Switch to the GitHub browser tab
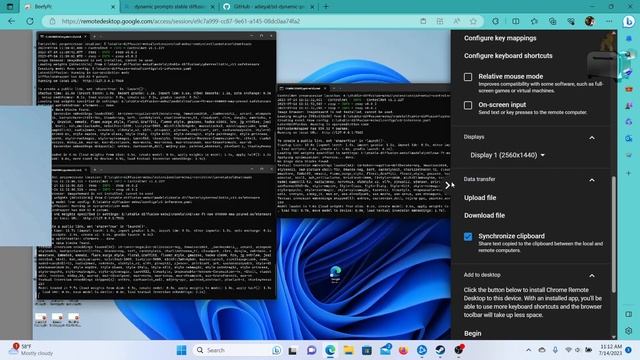640x360 pixels. pos(269,7)
